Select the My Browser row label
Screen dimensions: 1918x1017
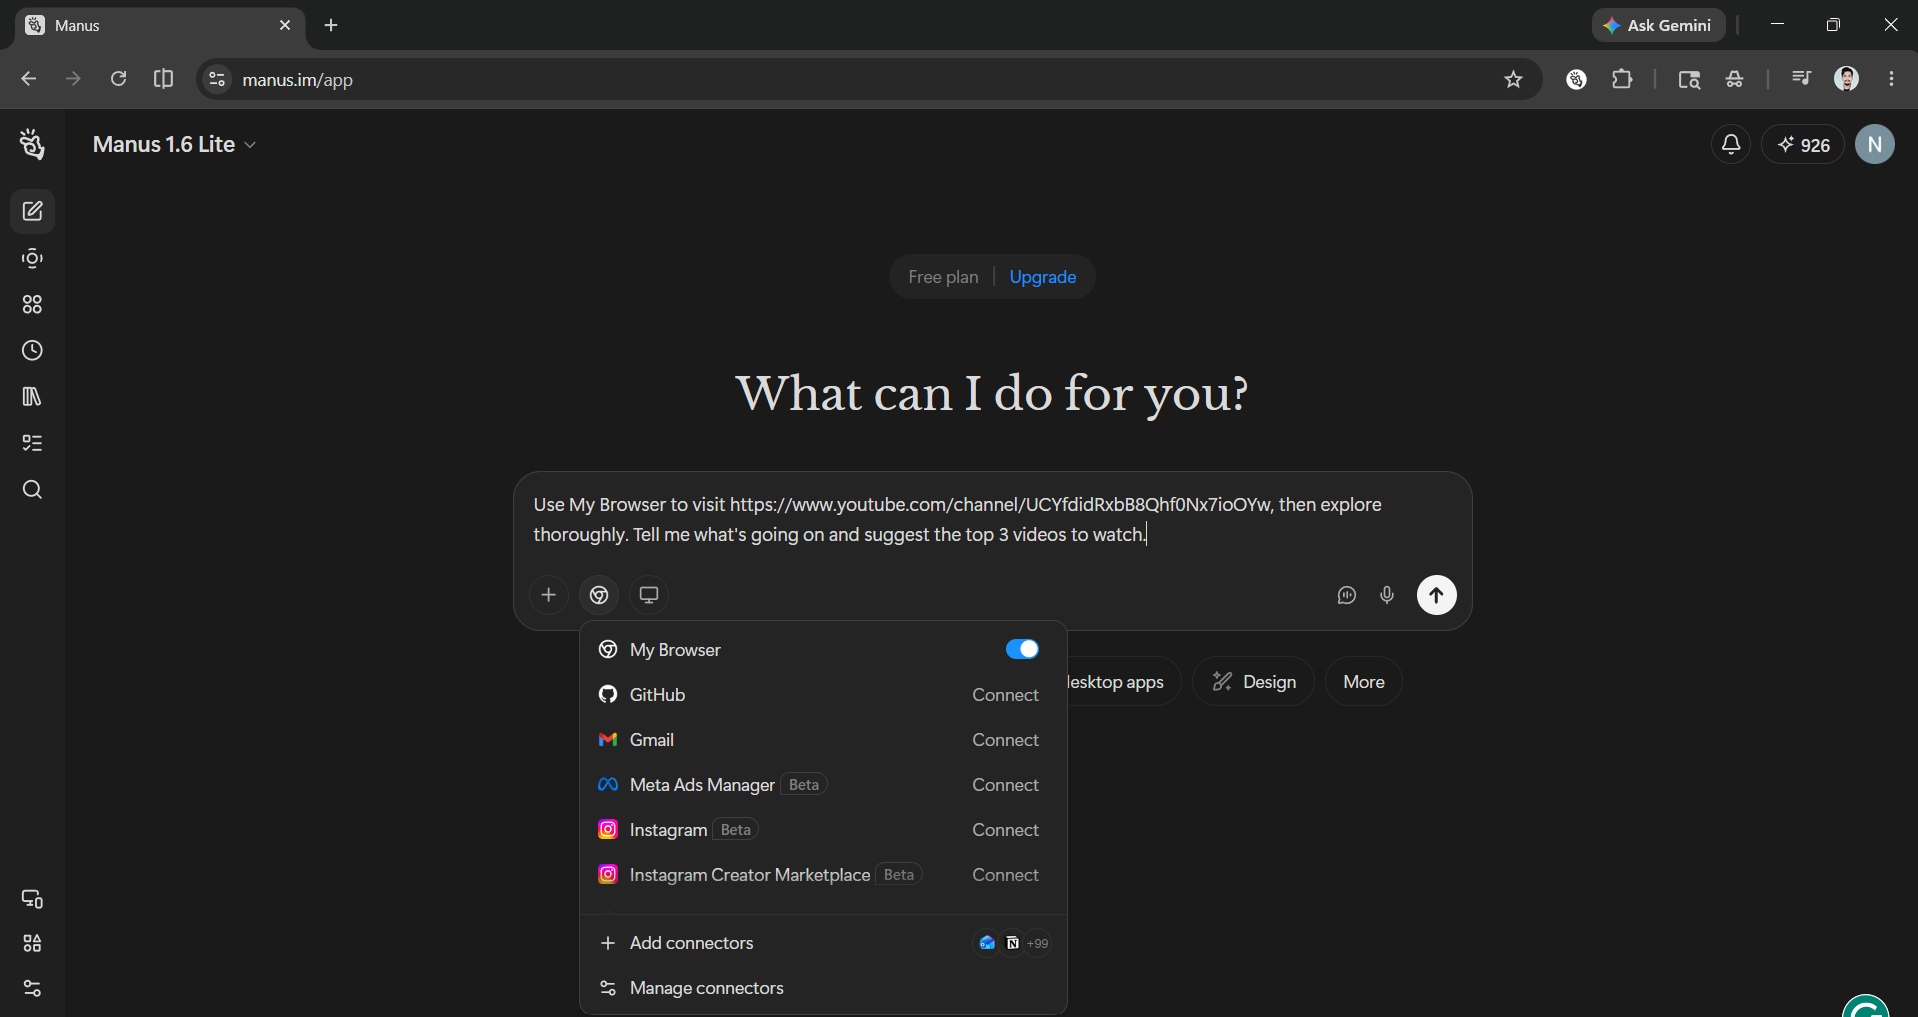tap(675, 650)
